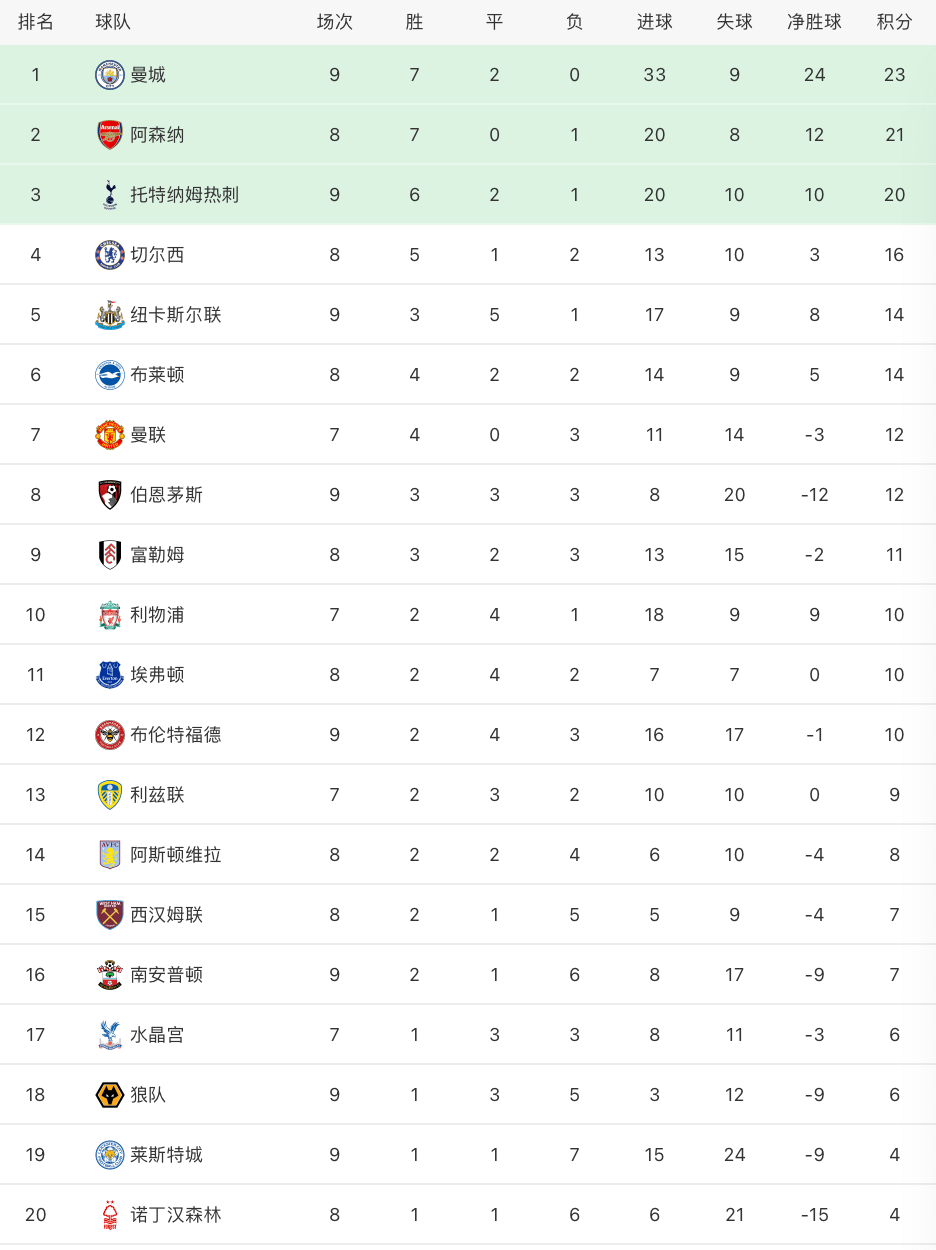Open the 布莱顿 team name link
This screenshot has width=936, height=1250.
(157, 375)
